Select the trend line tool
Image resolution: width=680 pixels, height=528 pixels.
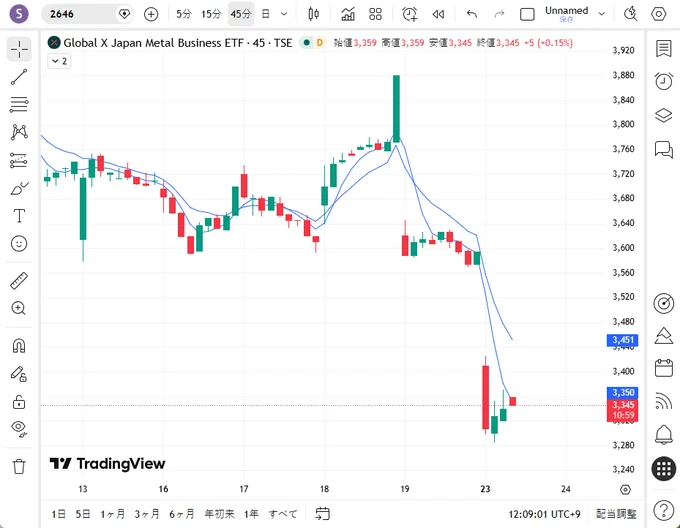pyautogui.click(x=19, y=77)
